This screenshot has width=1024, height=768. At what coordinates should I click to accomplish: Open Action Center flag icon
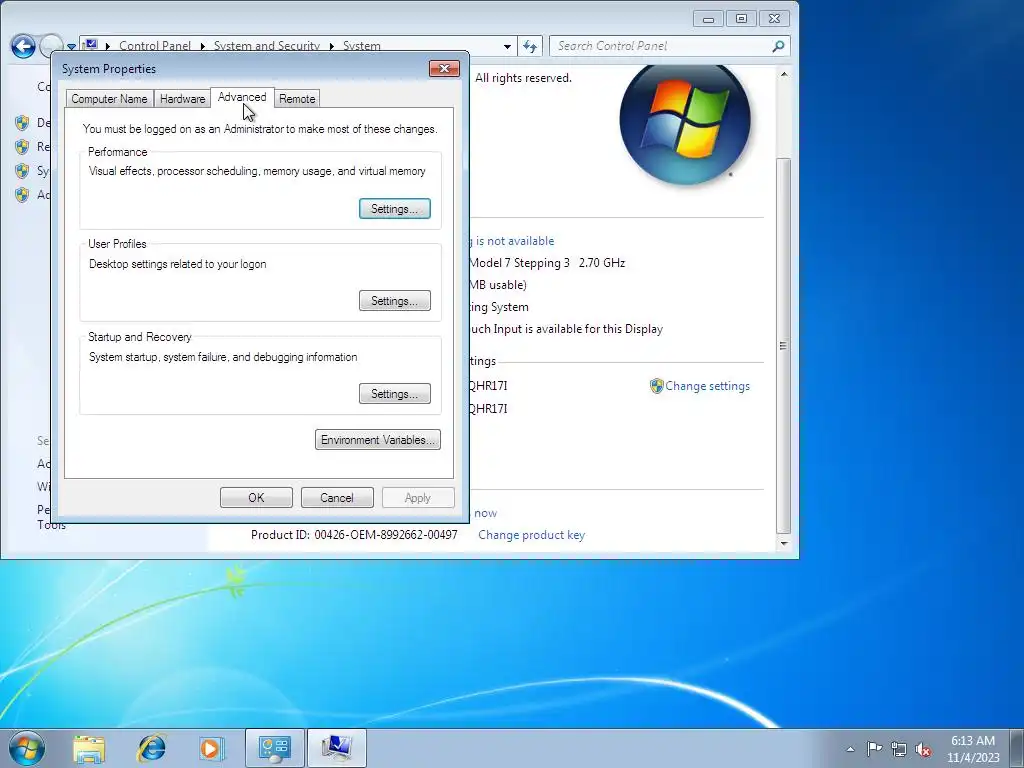point(874,748)
